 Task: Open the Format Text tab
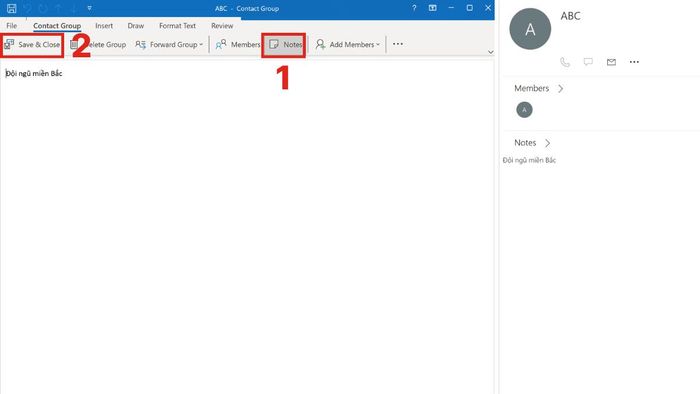point(177,26)
